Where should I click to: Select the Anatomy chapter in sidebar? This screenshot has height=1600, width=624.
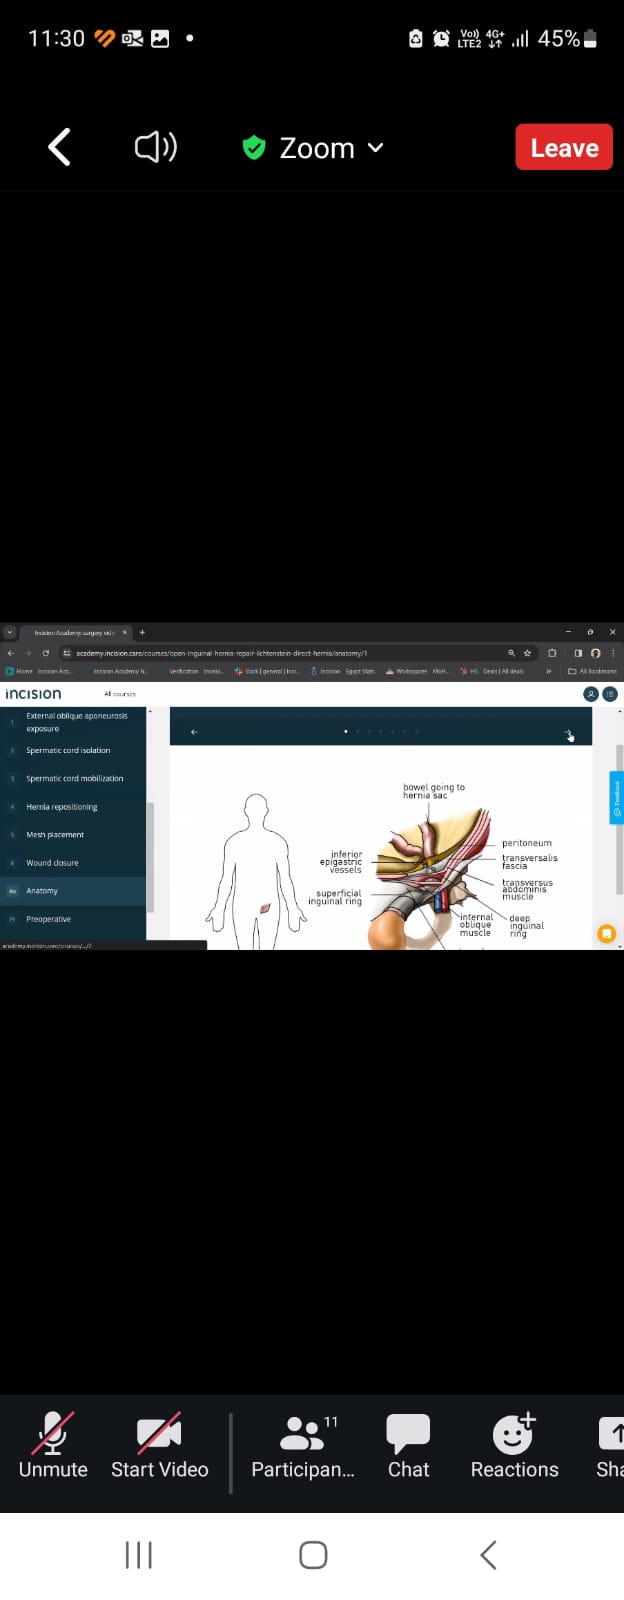pyautogui.click(x=42, y=891)
